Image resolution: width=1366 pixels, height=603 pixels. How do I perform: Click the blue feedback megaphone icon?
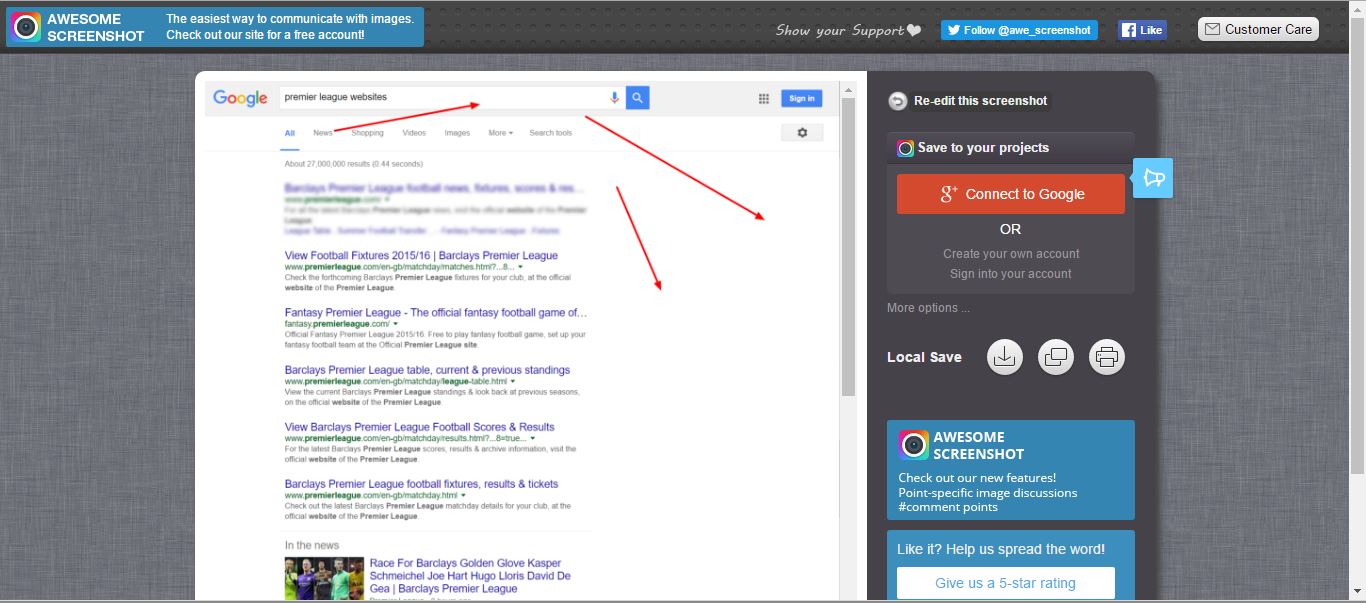coord(1153,178)
